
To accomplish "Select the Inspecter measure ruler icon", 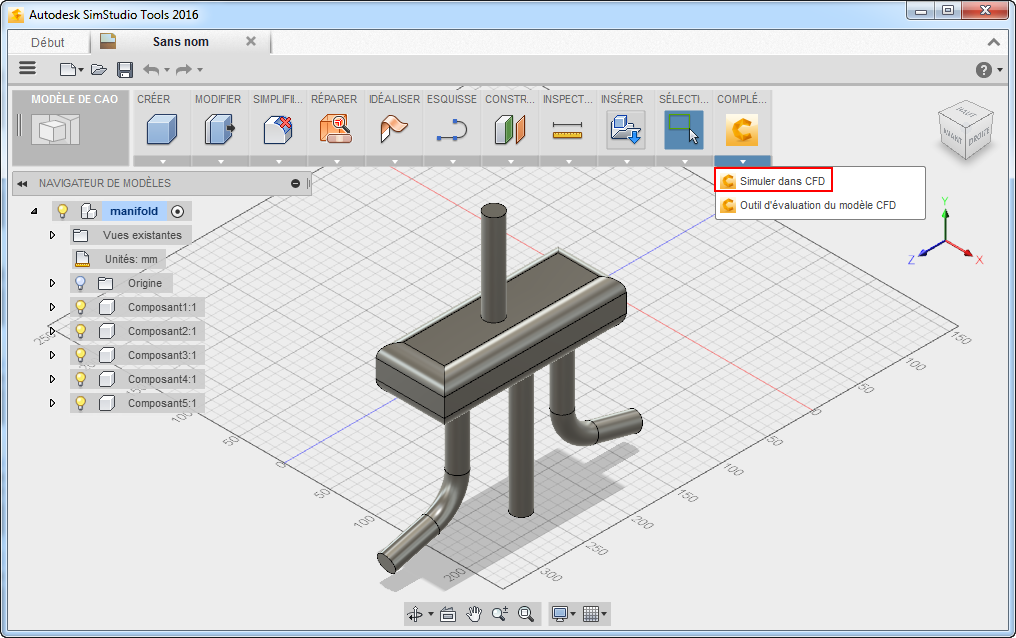I will [x=568, y=130].
